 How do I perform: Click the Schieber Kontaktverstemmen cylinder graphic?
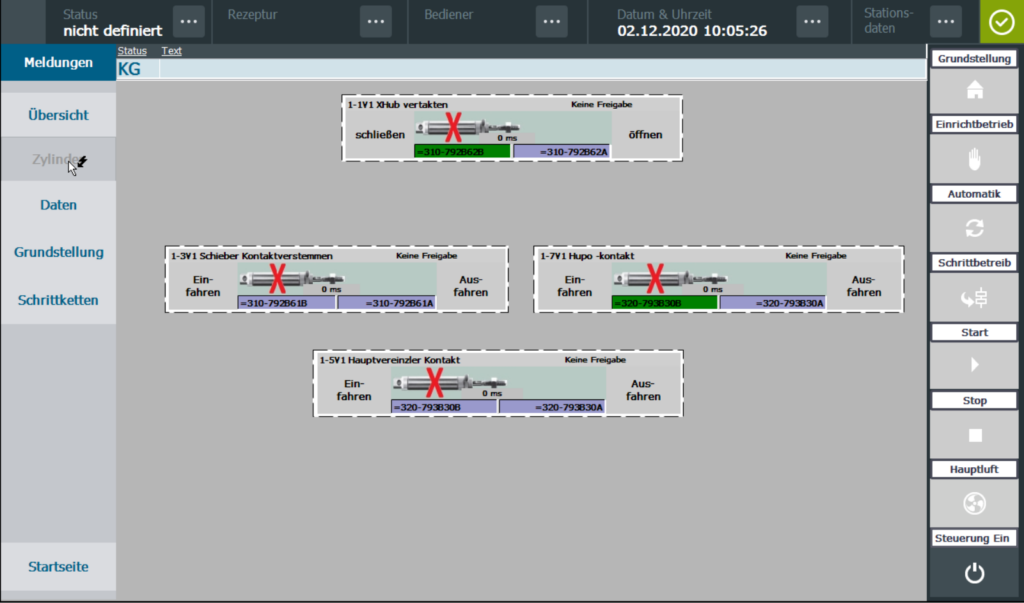(292, 279)
